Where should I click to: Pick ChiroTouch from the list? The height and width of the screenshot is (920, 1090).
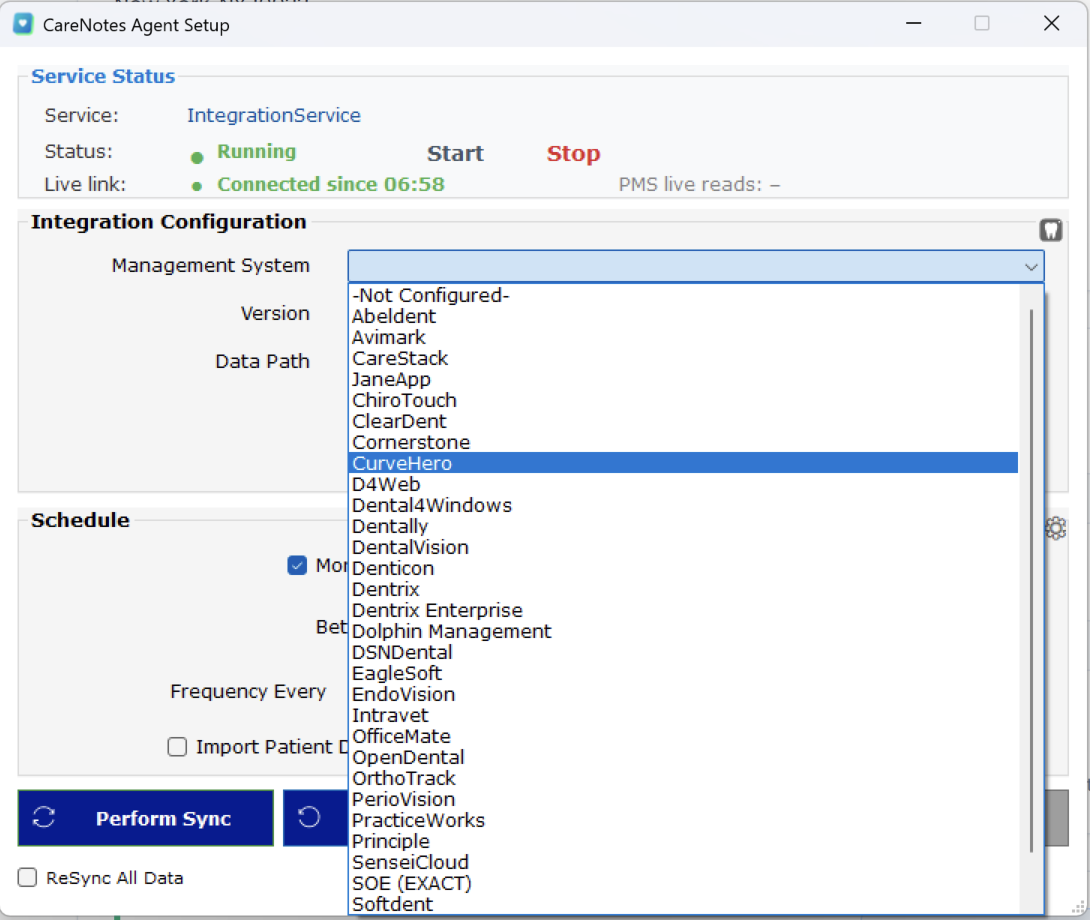click(683, 401)
